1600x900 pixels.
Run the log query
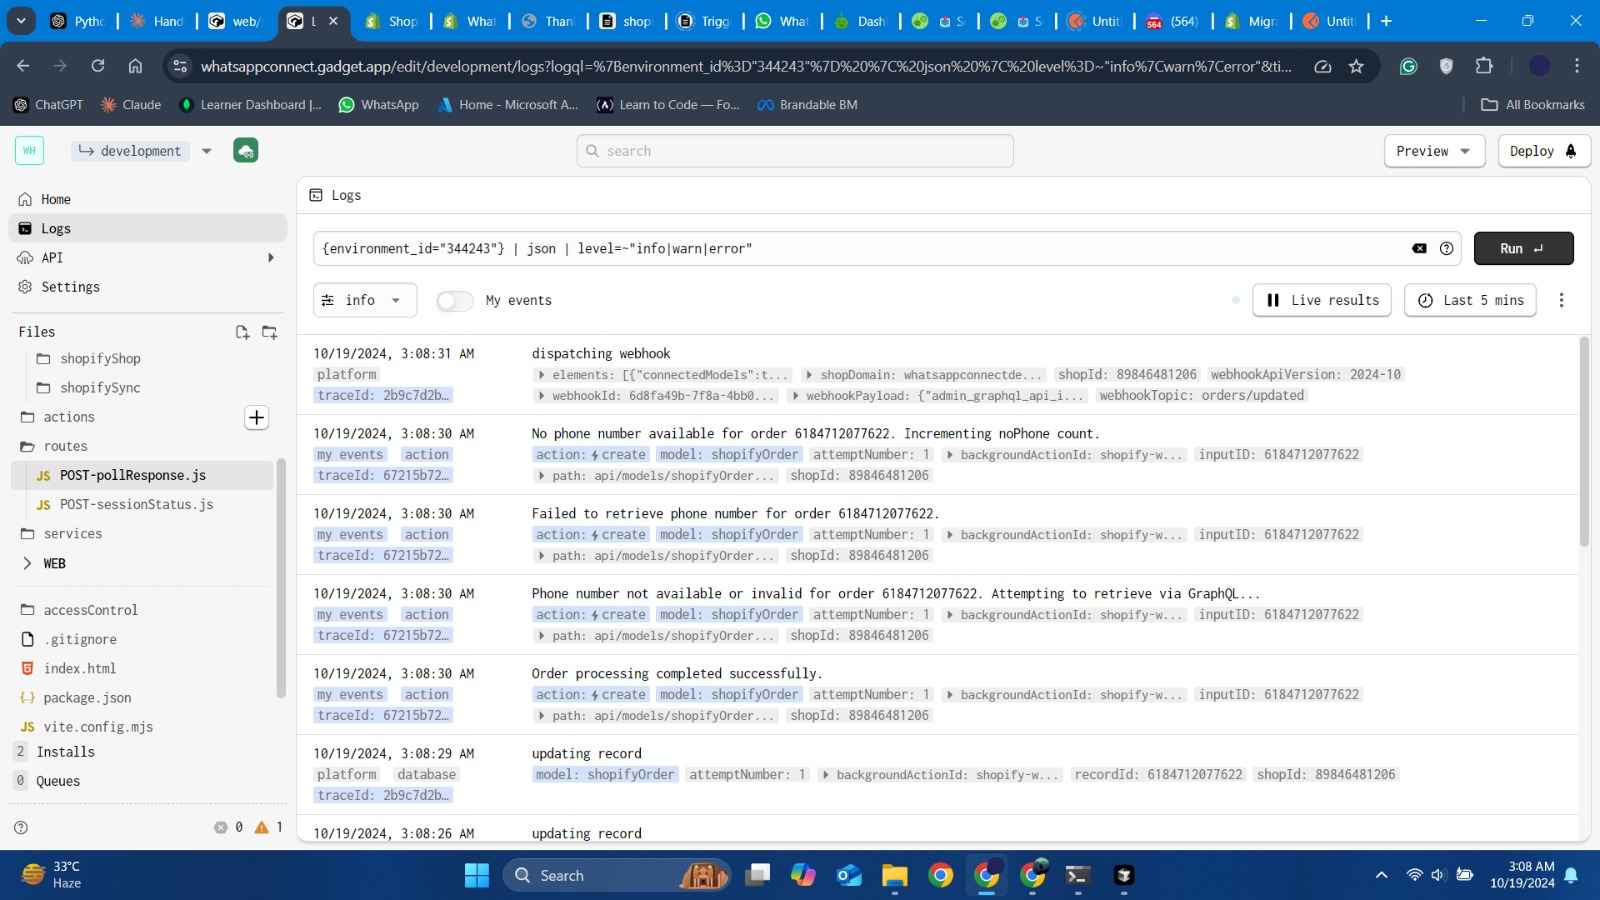click(x=1523, y=248)
